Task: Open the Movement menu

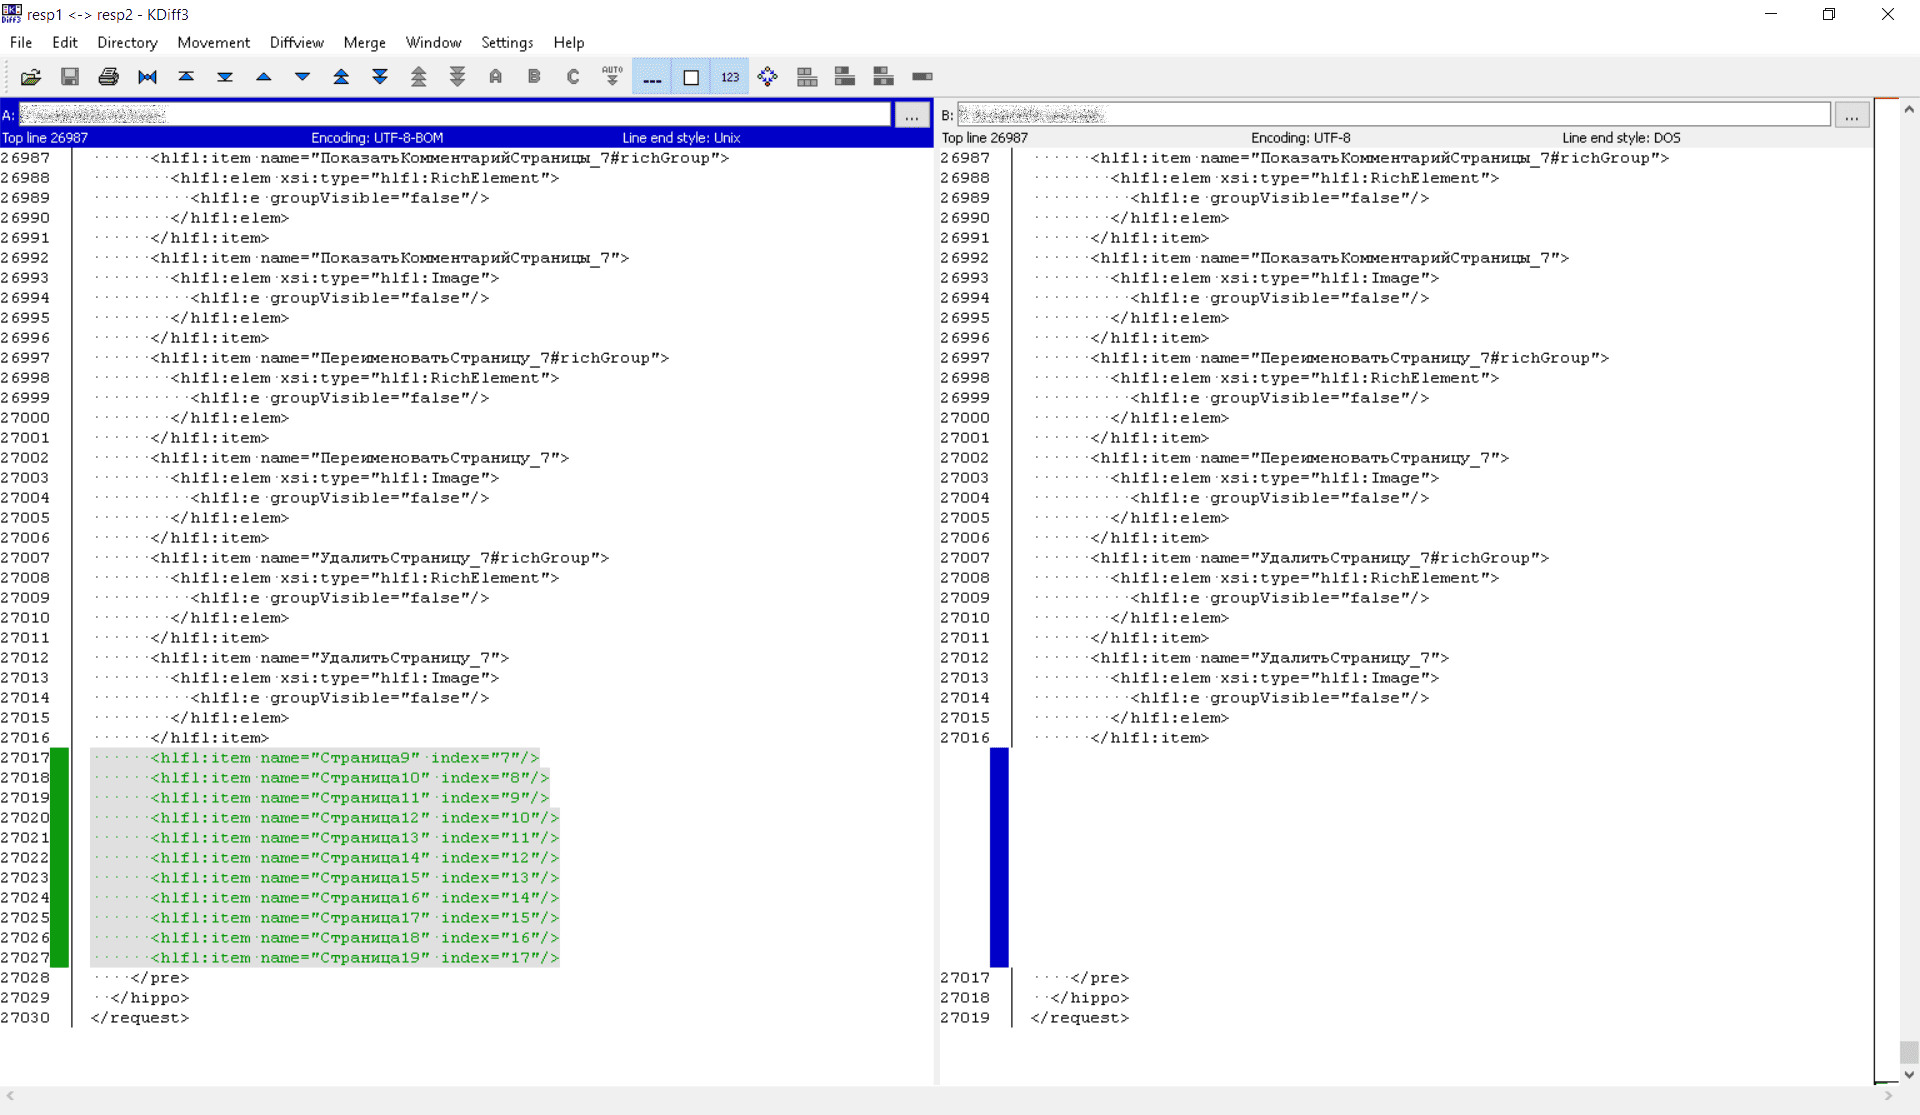Action: point(213,42)
